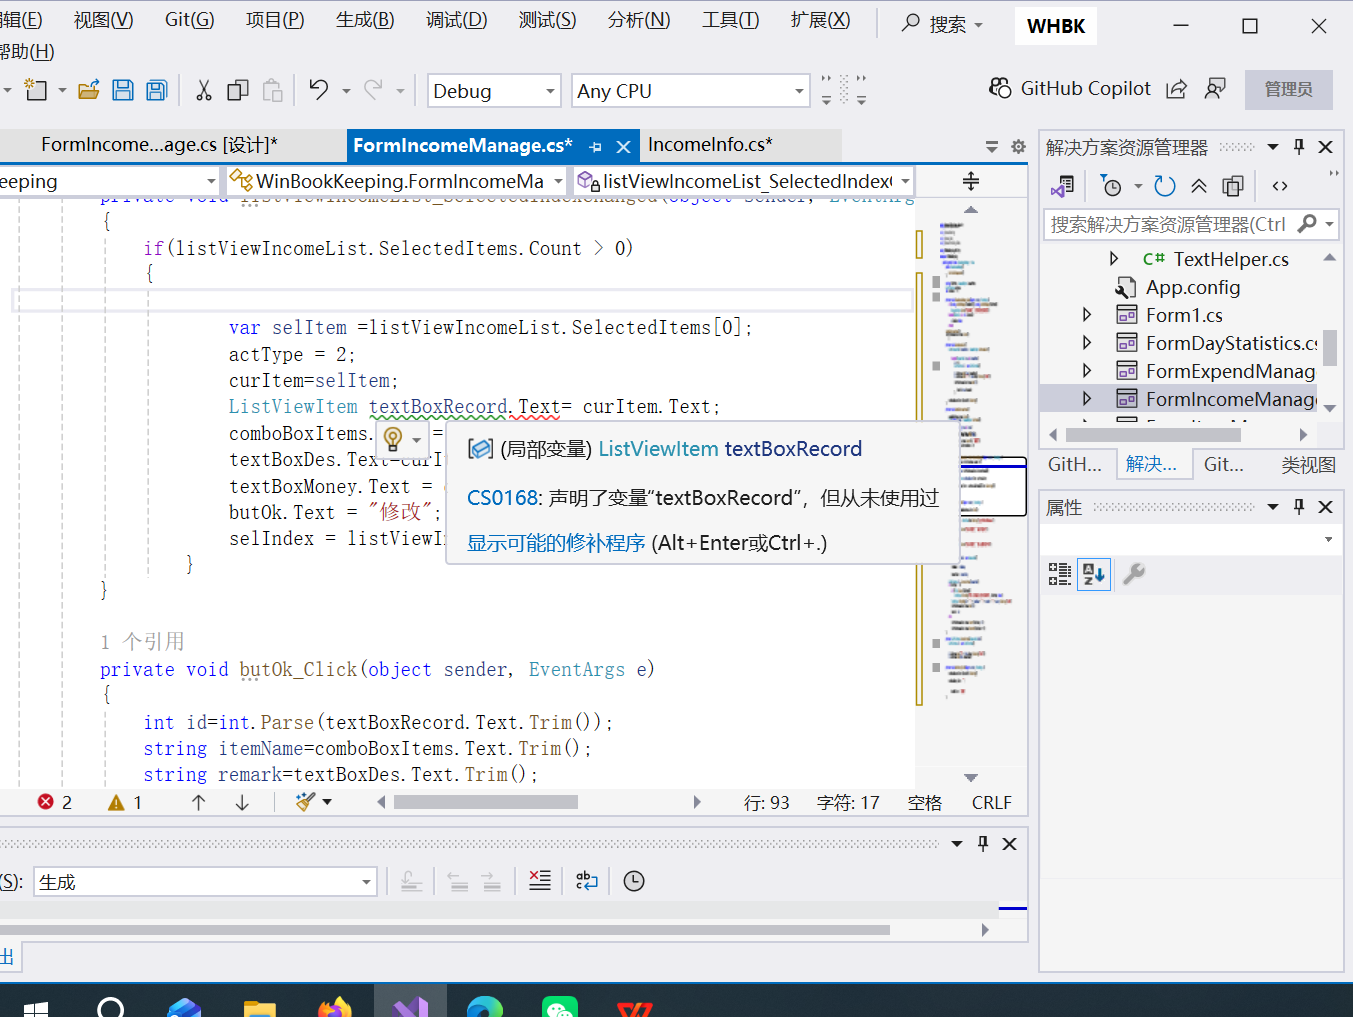Screen dimensions: 1353x1017
Task: Open the document tab list dropdown
Action: [992, 147]
